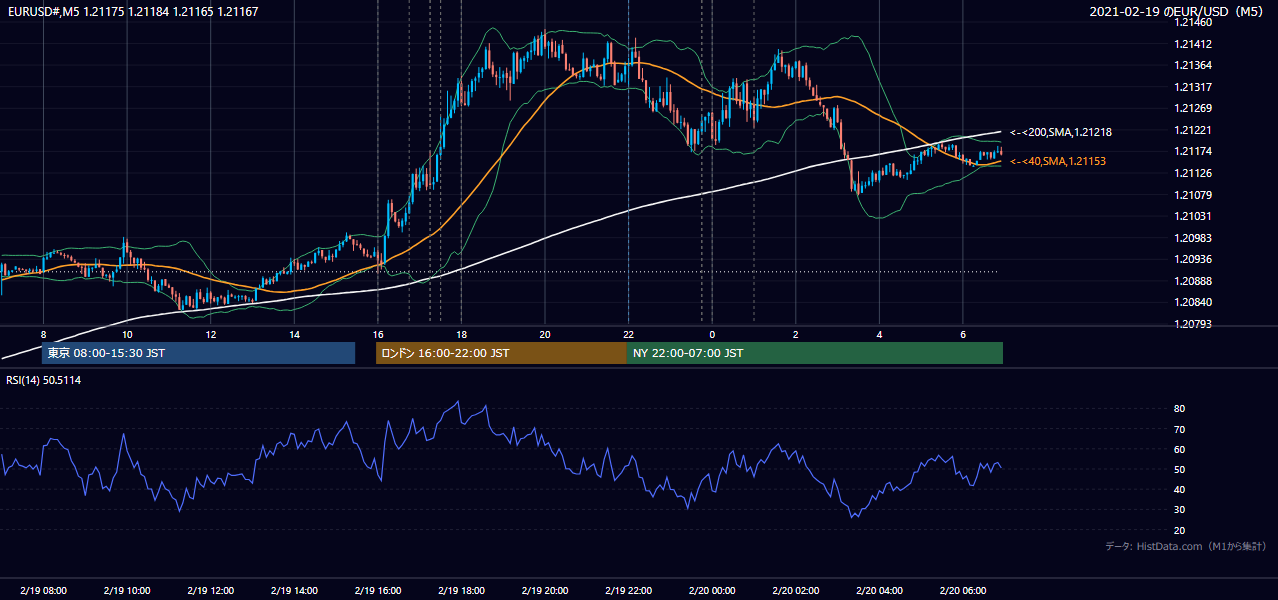This screenshot has width=1278, height=600.
Task: Click the 1.21174 price axis label
Action: click(1194, 151)
